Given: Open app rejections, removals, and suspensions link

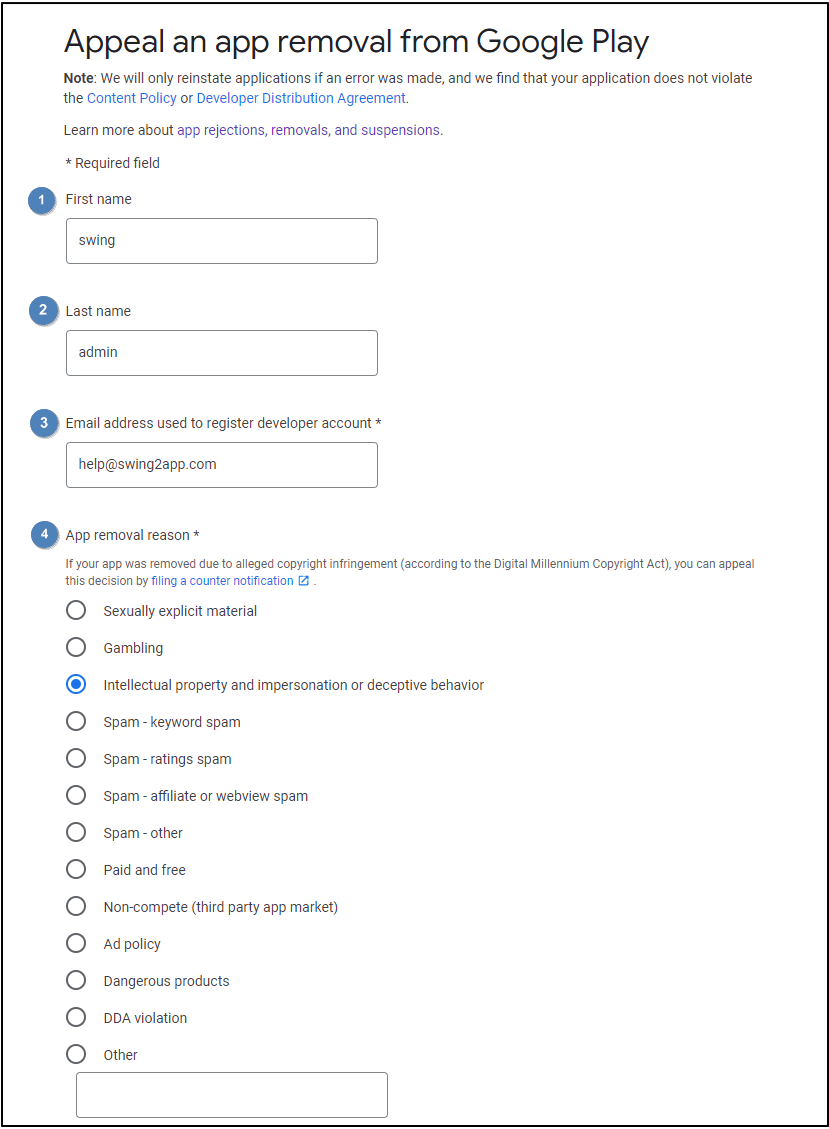Looking at the screenshot, I should click(x=309, y=130).
